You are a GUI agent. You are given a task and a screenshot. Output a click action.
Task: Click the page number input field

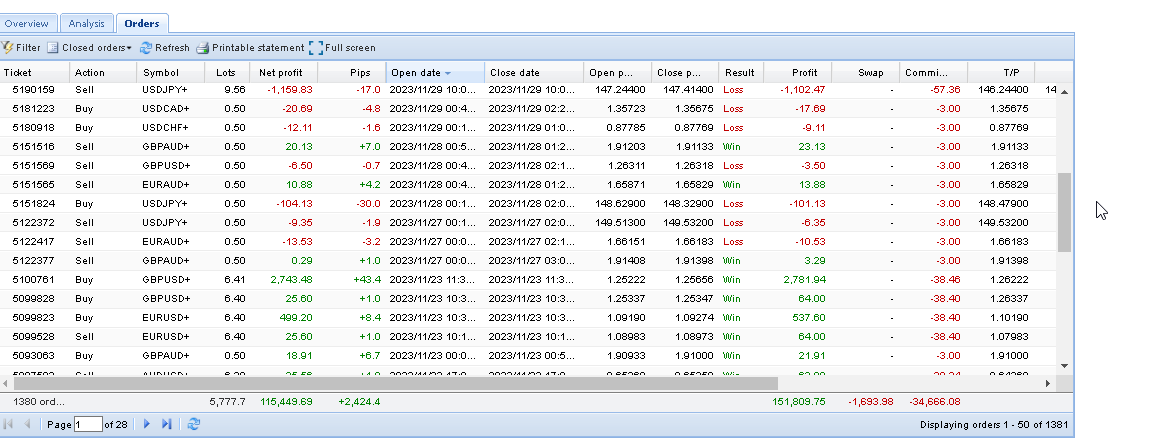point(89,424)
